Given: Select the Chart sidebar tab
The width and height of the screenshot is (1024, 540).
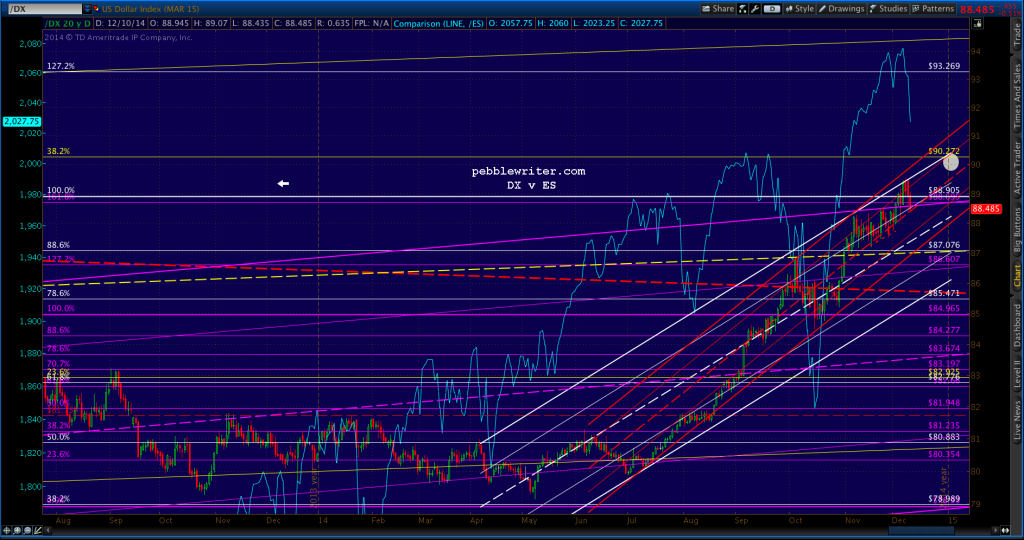Looking at the screenshot, I should 1017,276.
